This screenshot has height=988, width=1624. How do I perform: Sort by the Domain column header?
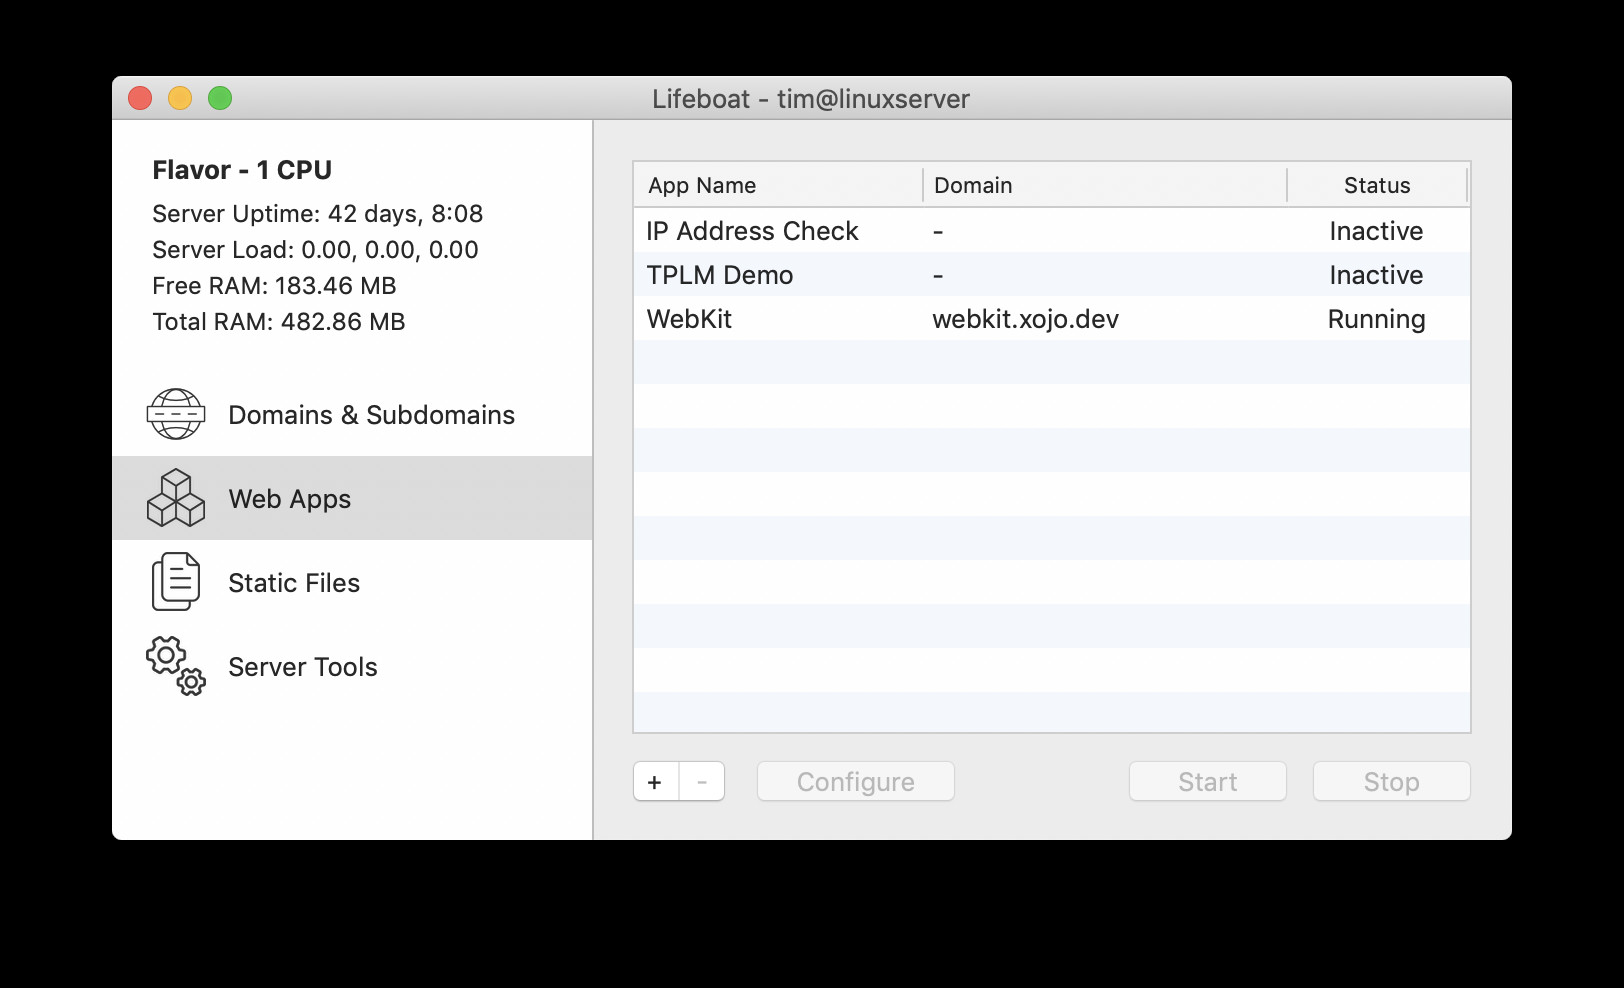tap(1105, 185)
